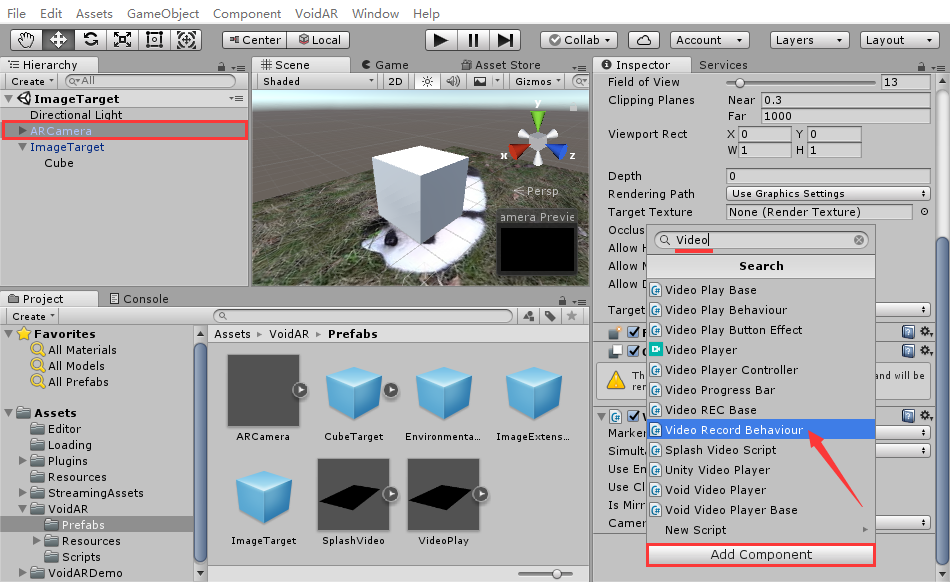
Task: Select Unity Video Player entry
Action: point(762,469)
